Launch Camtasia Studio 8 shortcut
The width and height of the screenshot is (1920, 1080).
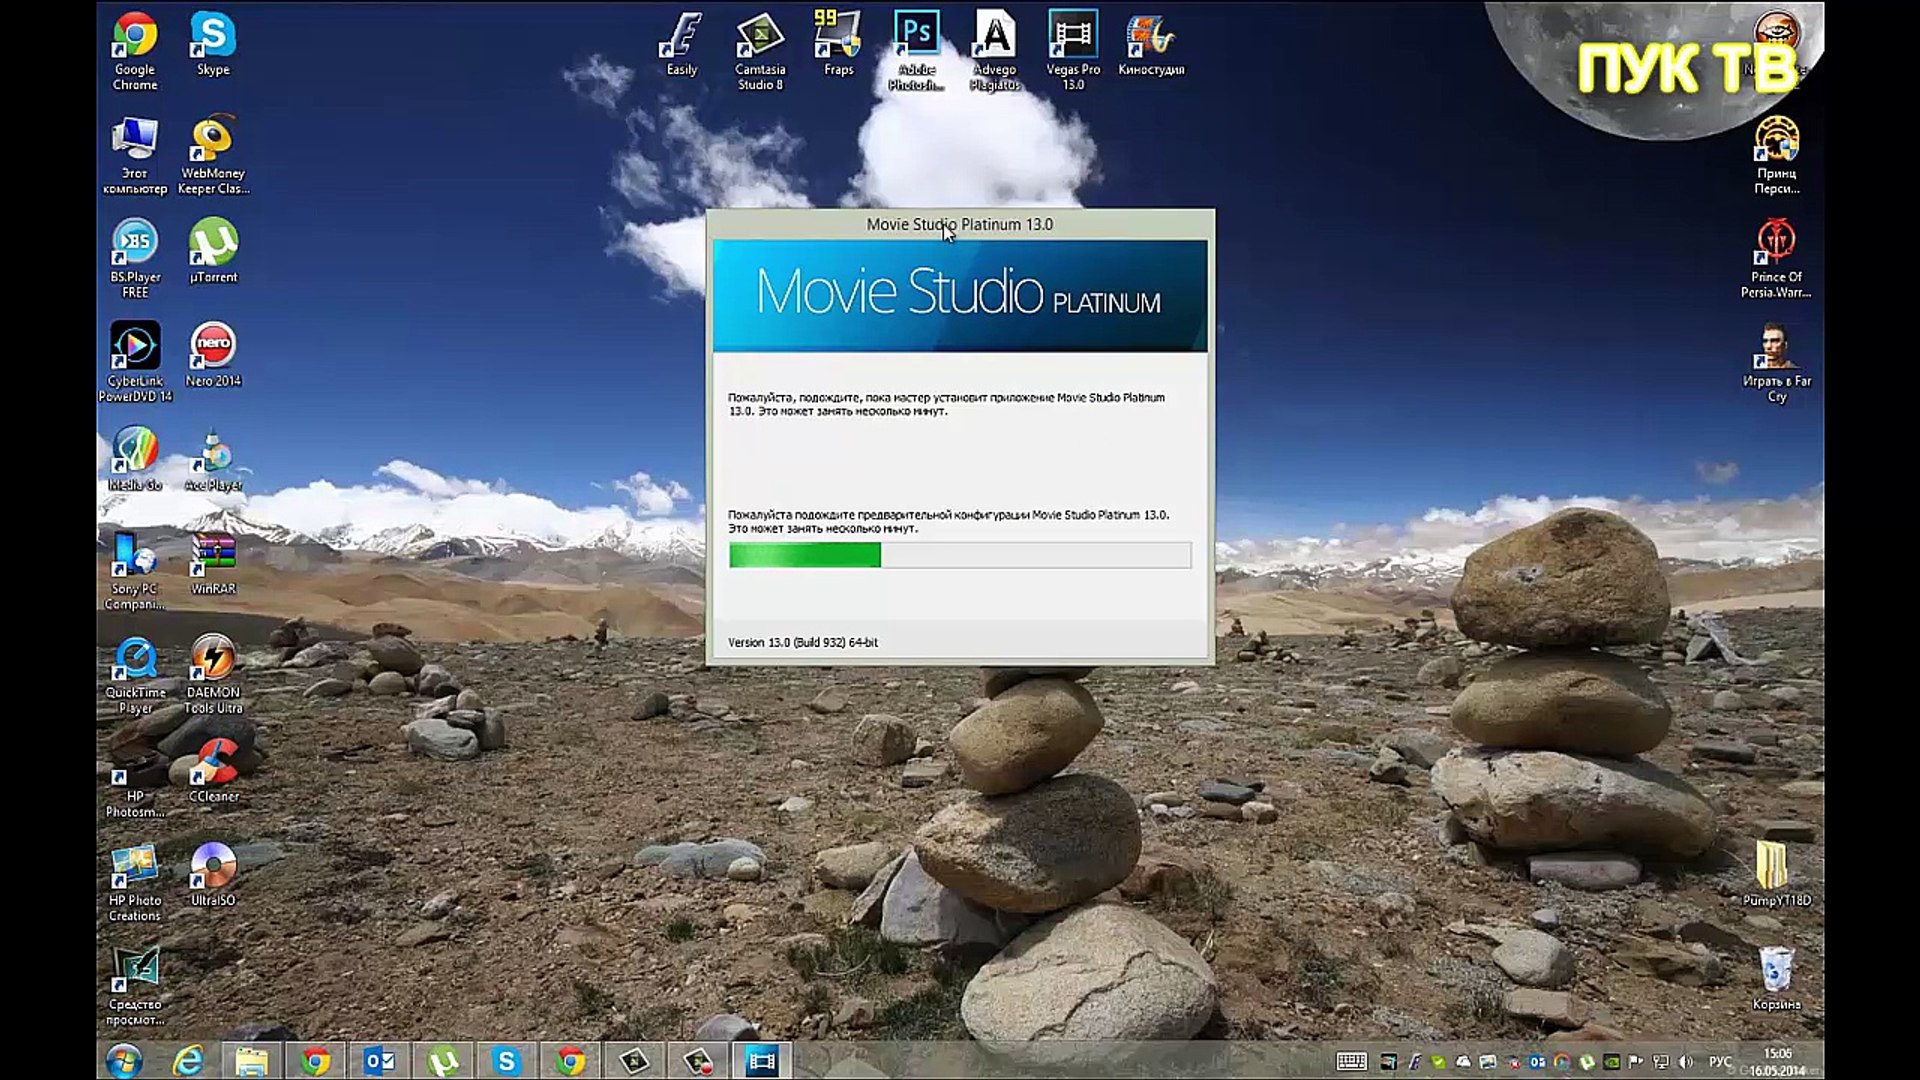pyautogui.click(x=760, y=51)
